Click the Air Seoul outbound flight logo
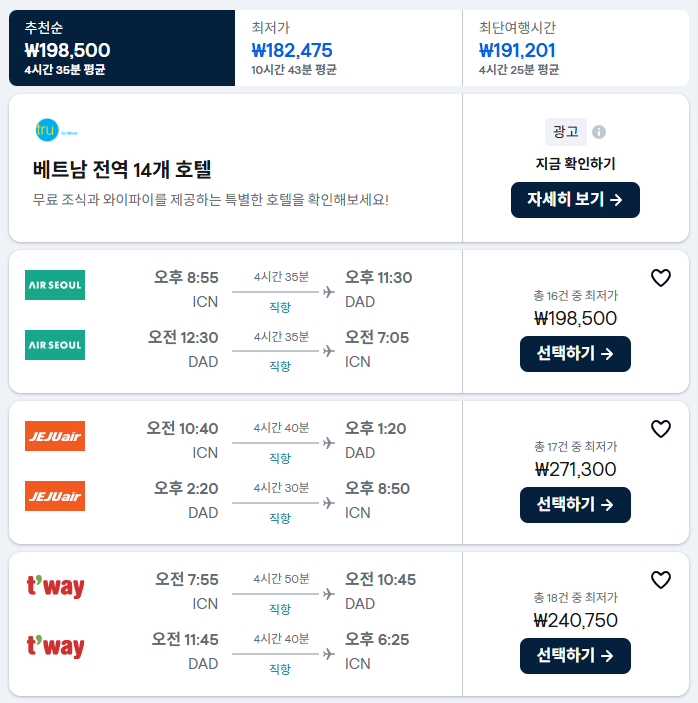698x703 pixels. tap(55, 285)
